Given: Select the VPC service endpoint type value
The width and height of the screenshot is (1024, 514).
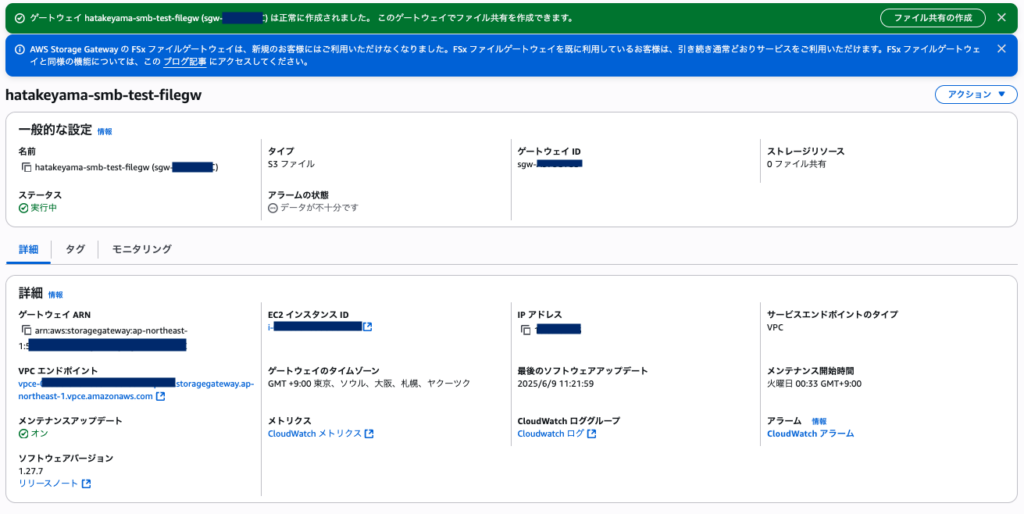Looking at the screenshot, I should [x=775, y=327].
